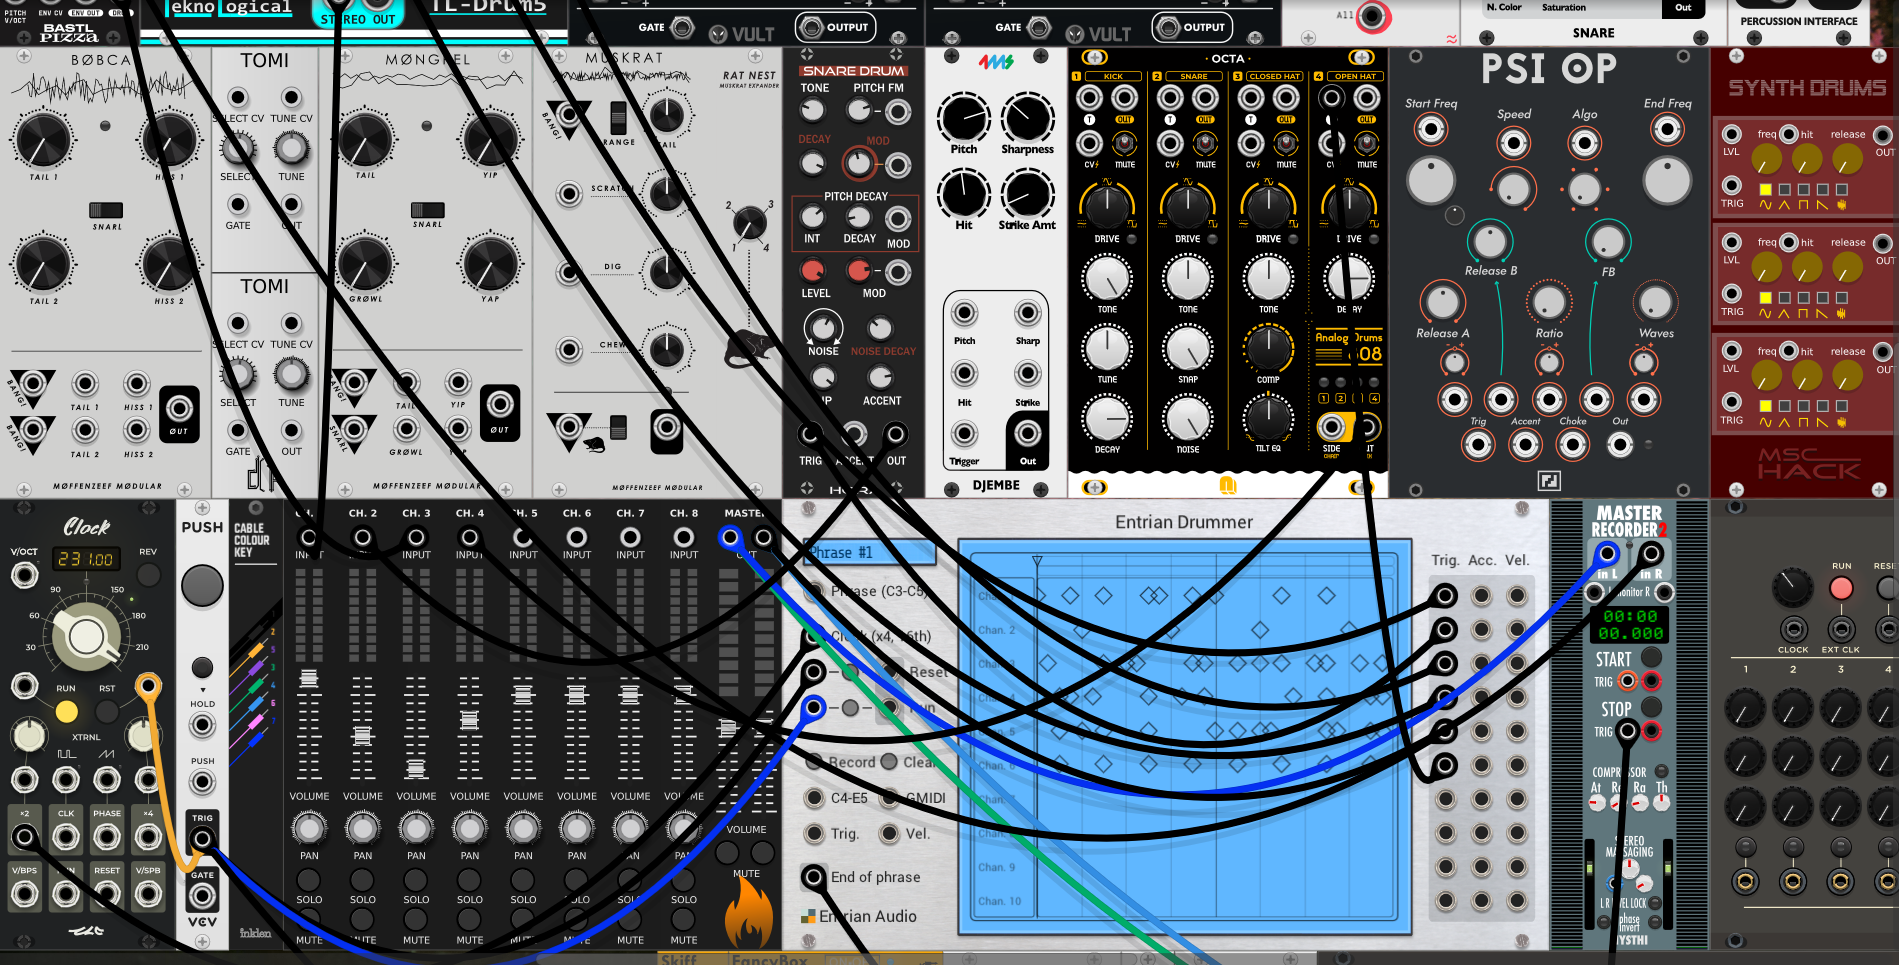This screenshot has width=1899, height=965.
Task: Click the COMP knob on Octa closed hat
Action: click(x=1268, y=347)
